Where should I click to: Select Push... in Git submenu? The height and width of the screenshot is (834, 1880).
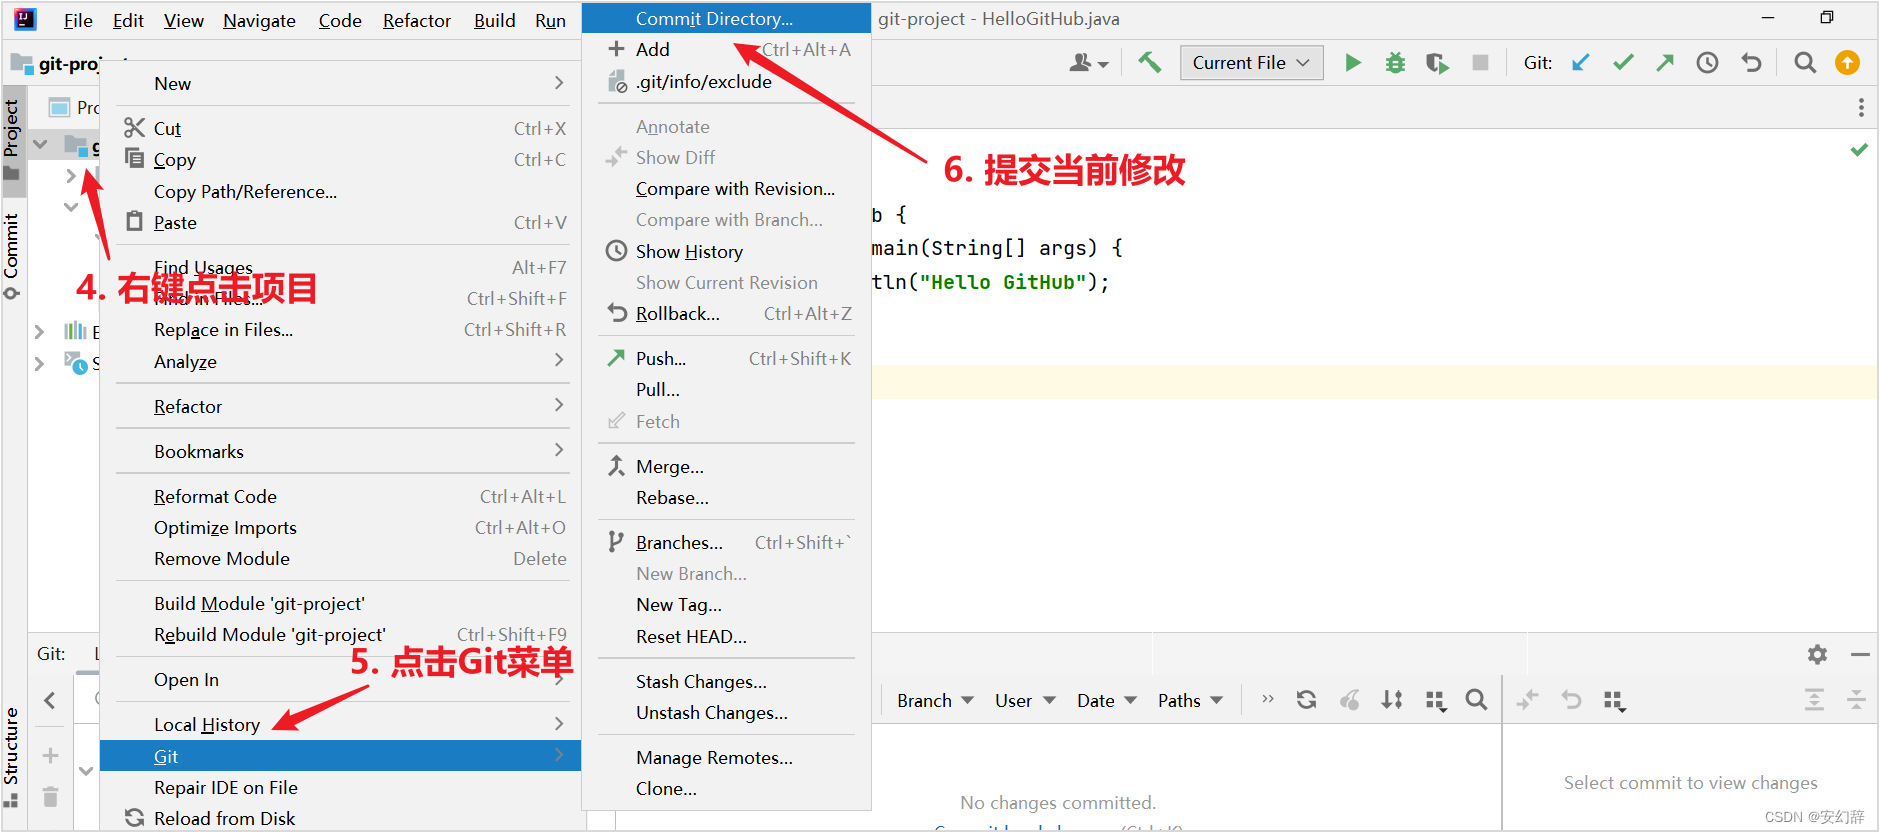(726, 359)
